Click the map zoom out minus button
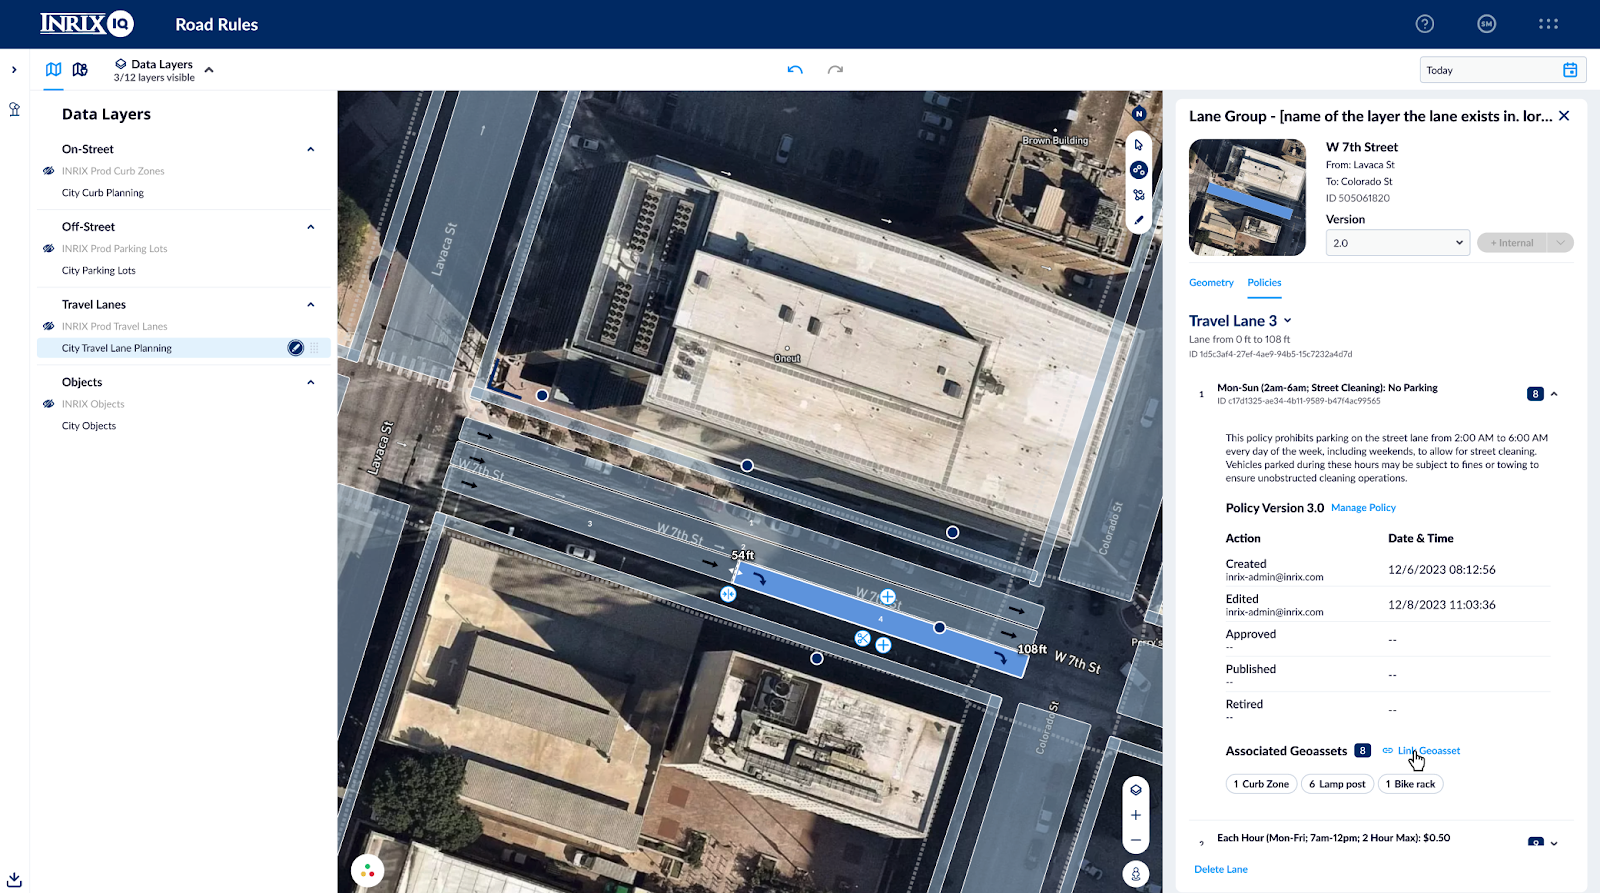Image resolution: width=1600 pixels, height=893 pixels. coord(1136,841)
